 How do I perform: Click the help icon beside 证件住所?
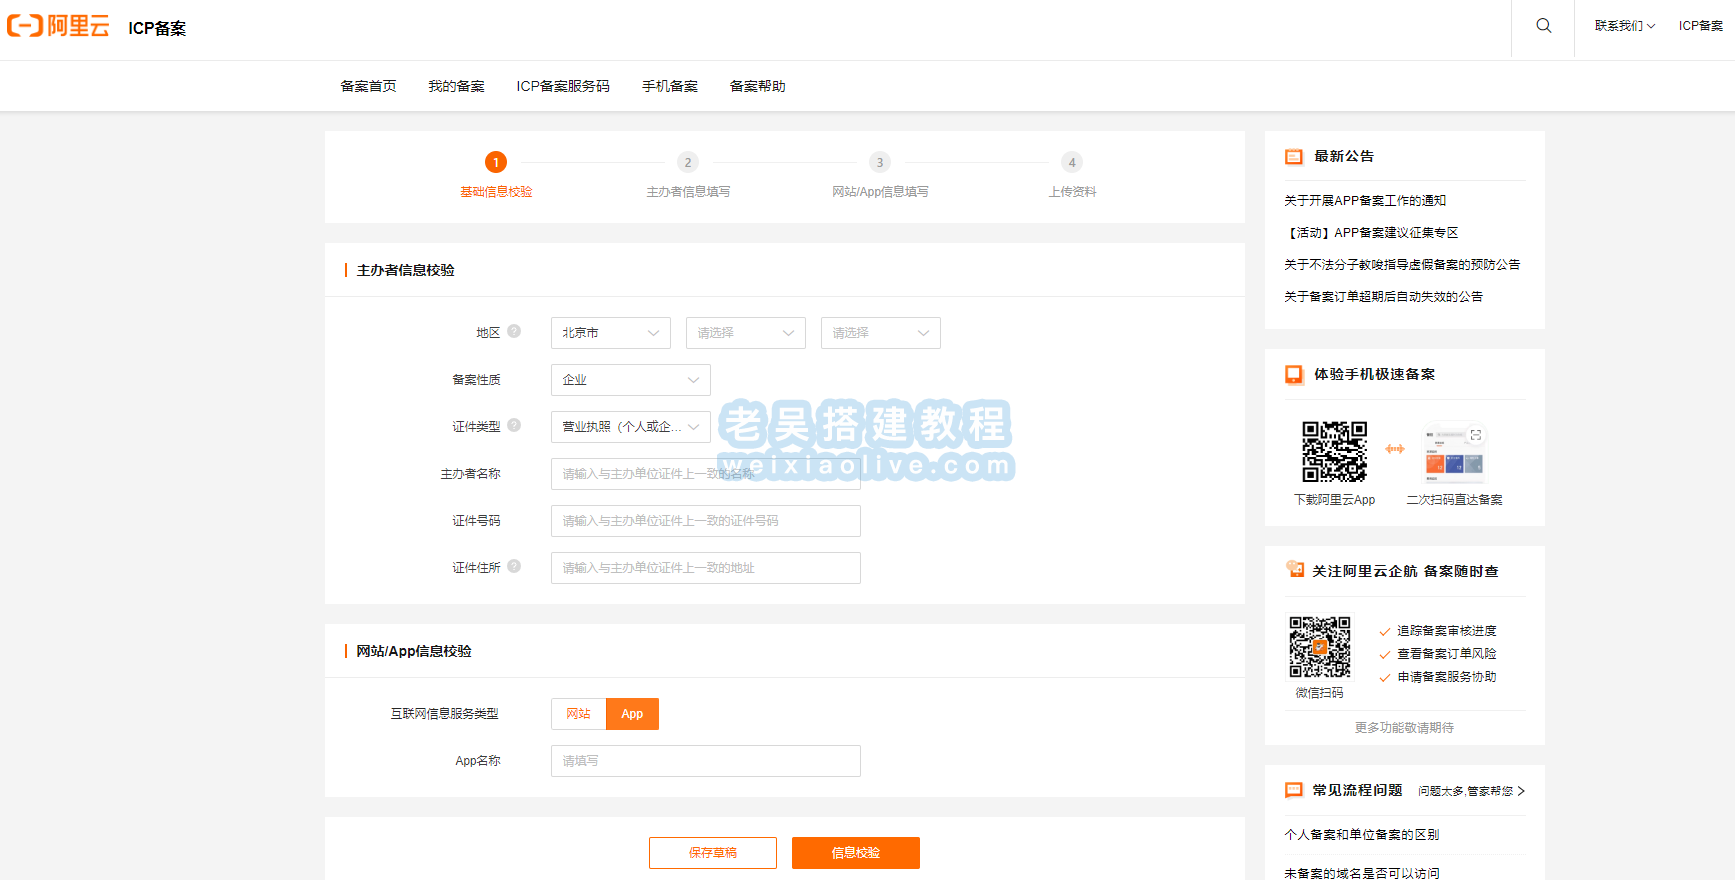pos(514,566)
